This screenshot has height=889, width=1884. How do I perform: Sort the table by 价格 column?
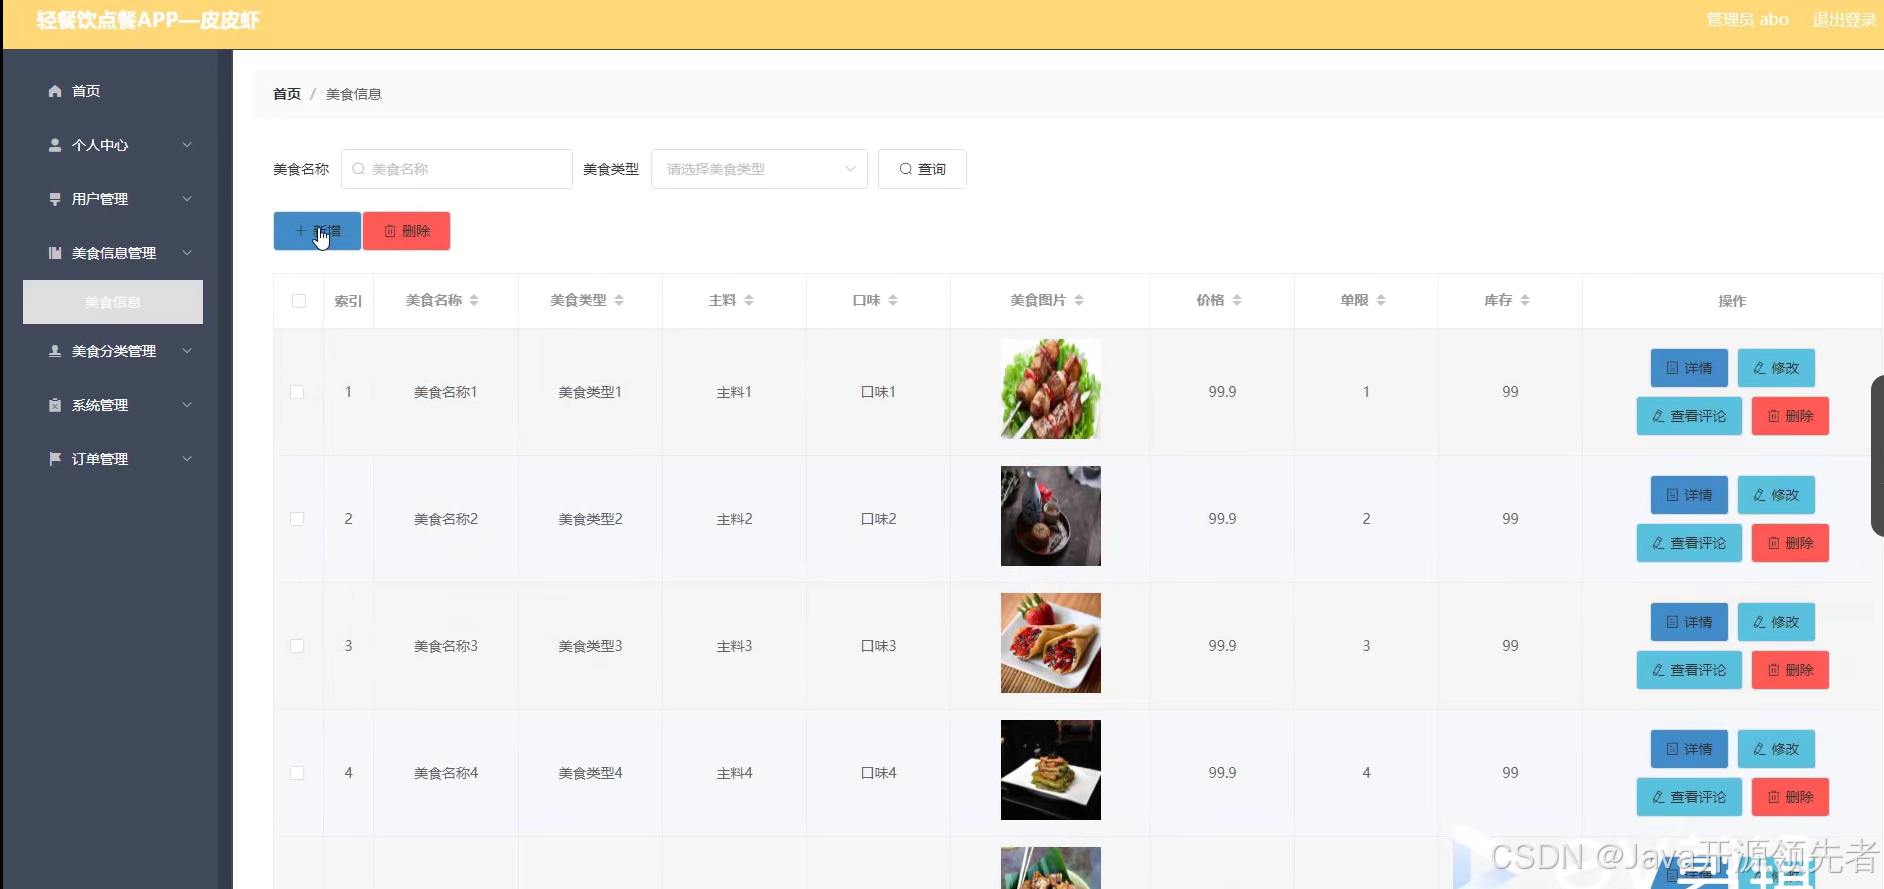coord(1237,300)
